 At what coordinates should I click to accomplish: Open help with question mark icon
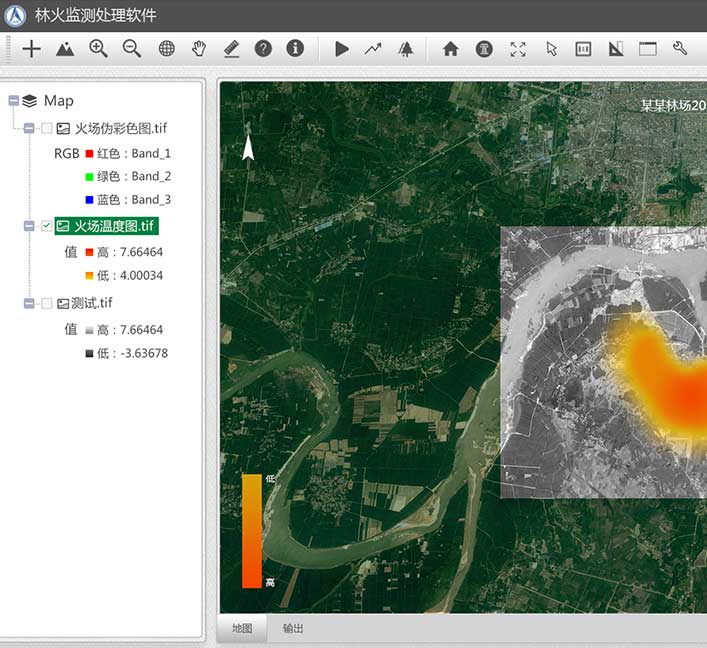point(263,48)
